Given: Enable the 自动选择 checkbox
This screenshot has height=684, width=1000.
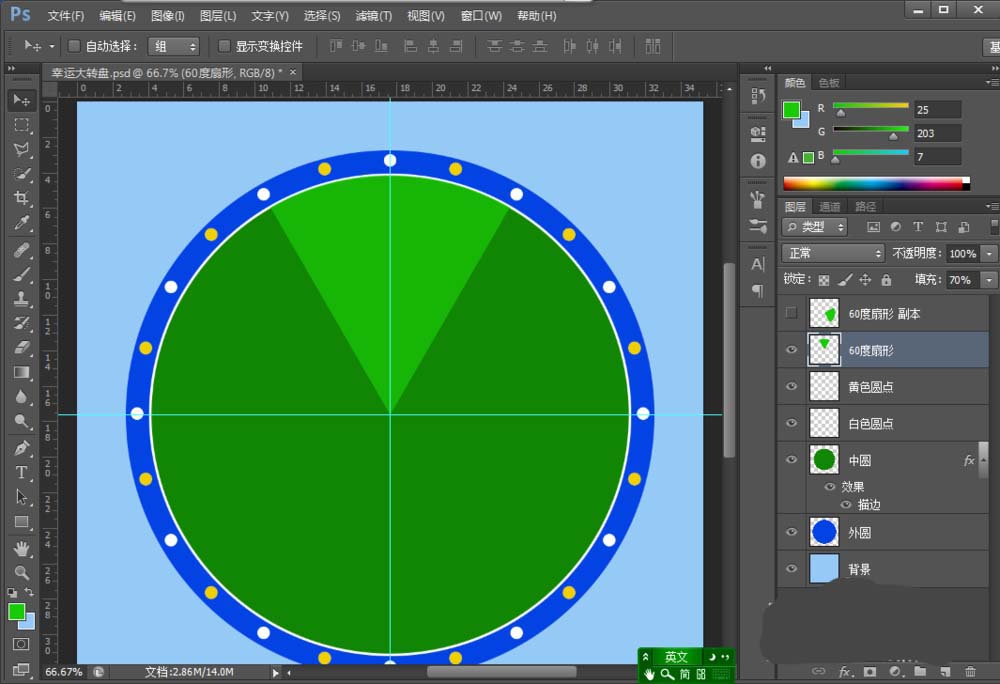Looking at the screenshot, I should [74, 46].
